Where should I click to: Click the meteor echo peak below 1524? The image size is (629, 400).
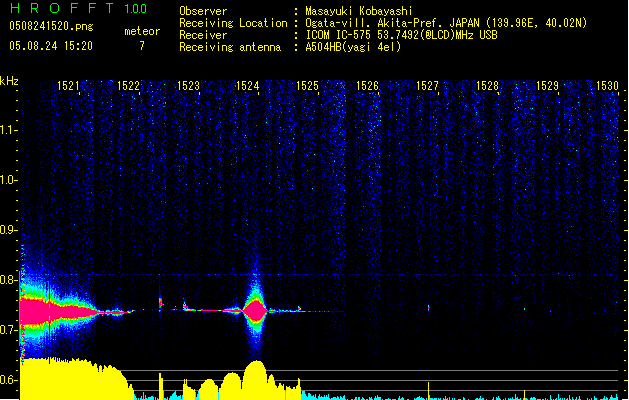(255, 311)
